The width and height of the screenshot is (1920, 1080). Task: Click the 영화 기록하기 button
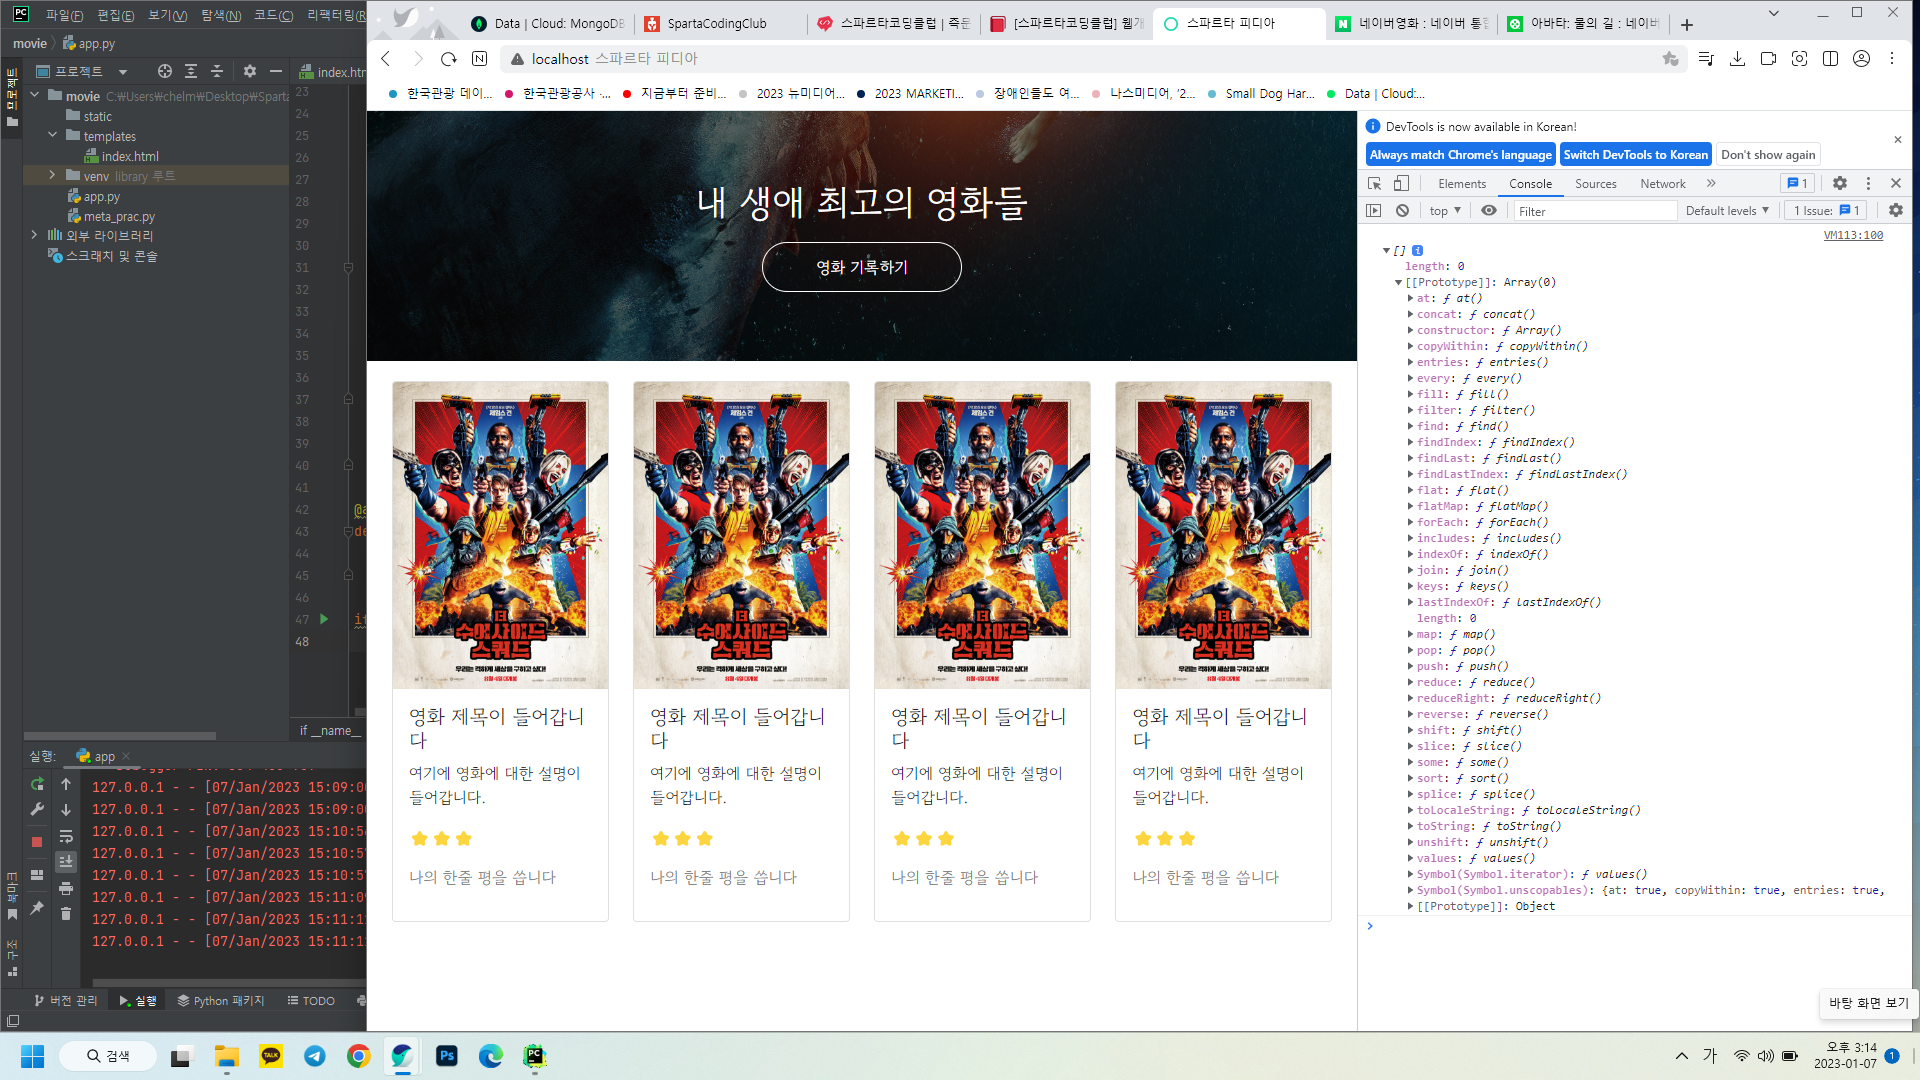tap(861, 267)
